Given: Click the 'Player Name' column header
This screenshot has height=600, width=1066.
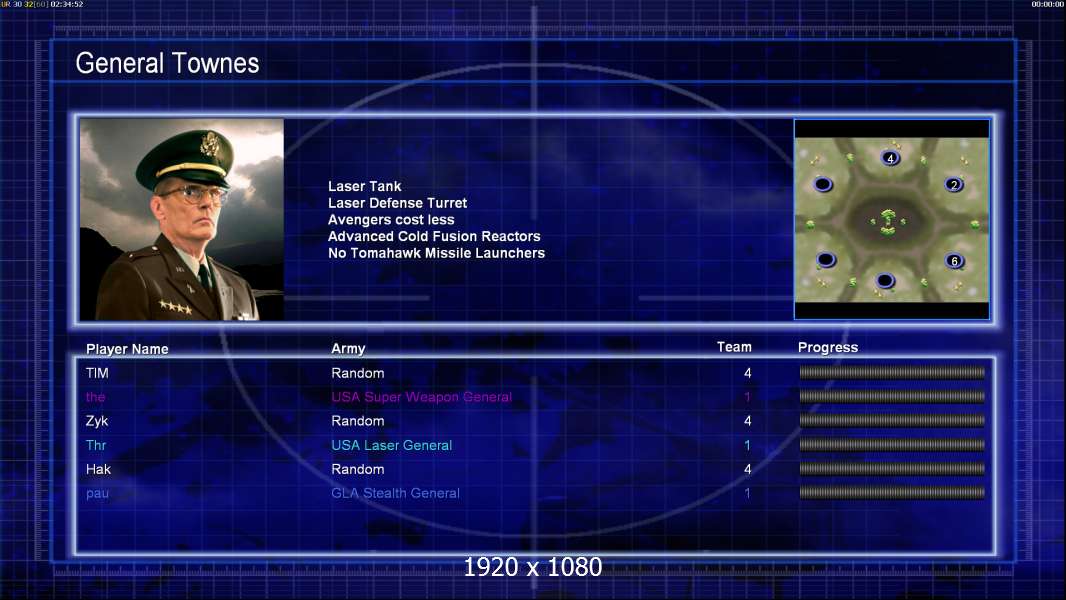Looking at the screenshot, I should (x=127, y=349).
